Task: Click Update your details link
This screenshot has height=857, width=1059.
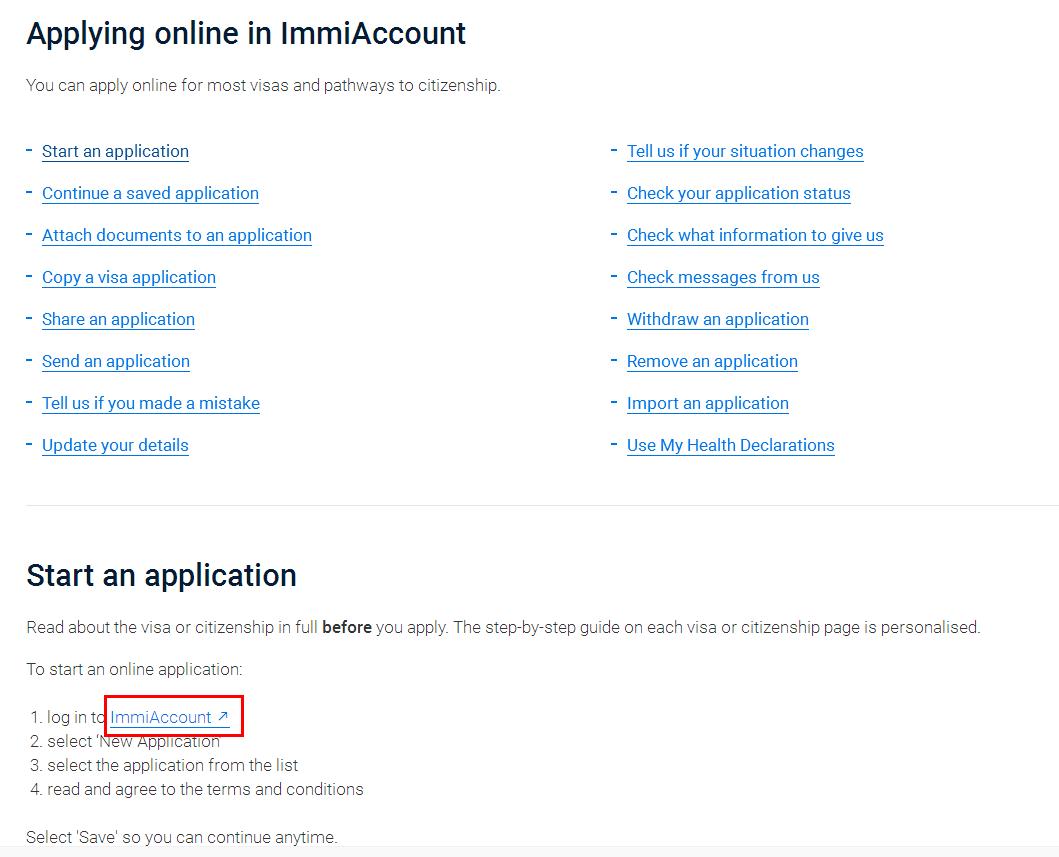Action: 115,445
